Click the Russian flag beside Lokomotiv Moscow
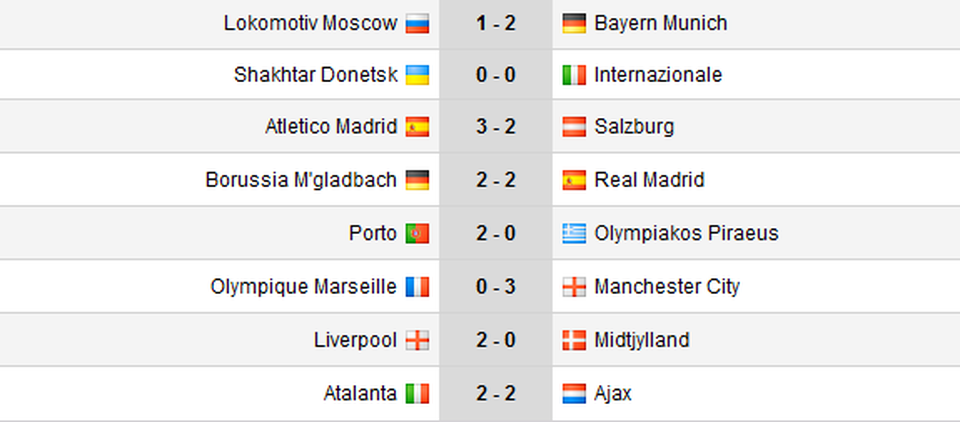The image size is (960, 422). tap(417, 24)
